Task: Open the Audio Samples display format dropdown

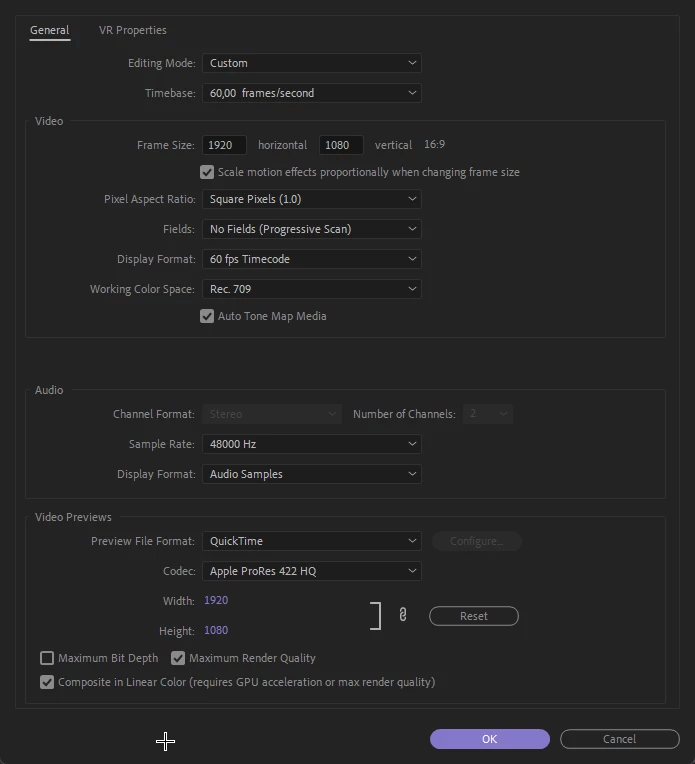Action: pos(312,474)
